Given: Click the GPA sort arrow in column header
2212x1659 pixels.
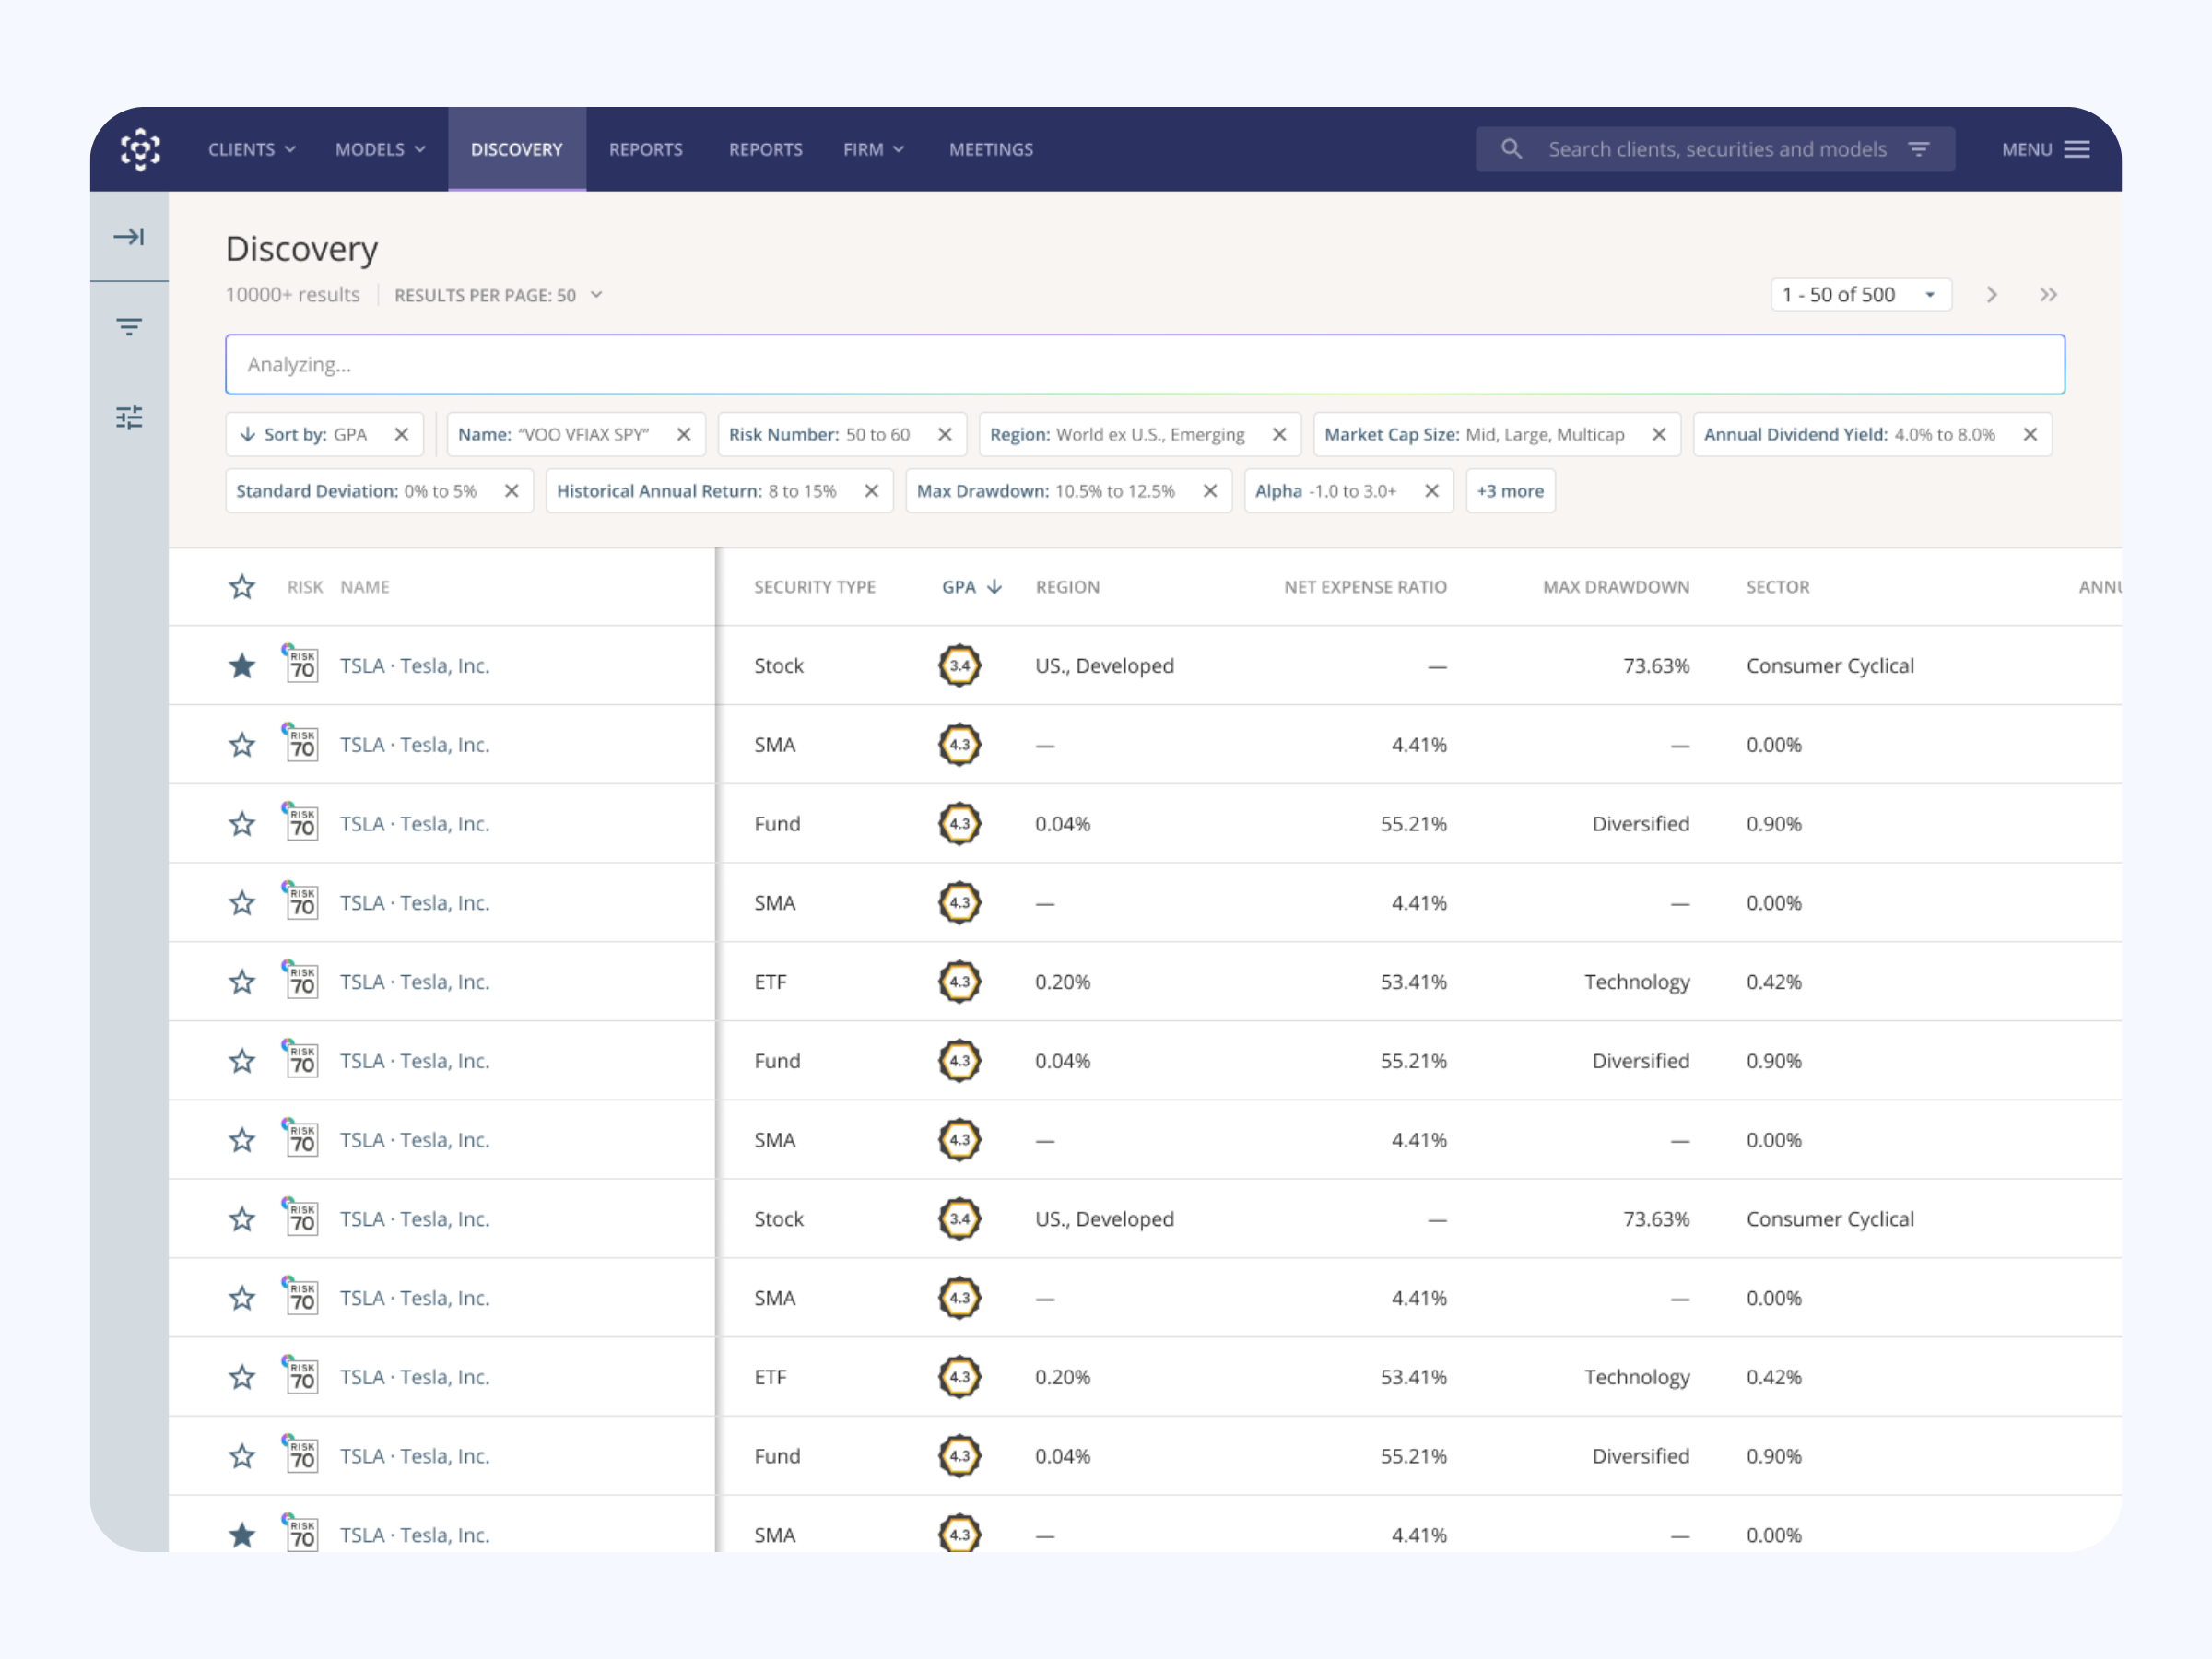Looking at the screenshot, I should [x=994, y=587].
